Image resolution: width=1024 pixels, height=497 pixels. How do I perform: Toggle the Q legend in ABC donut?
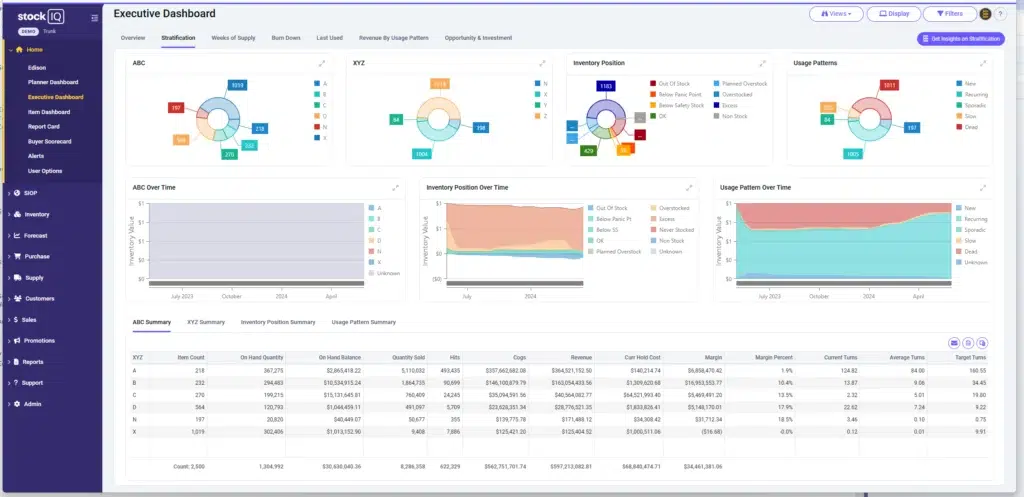[x=321, y=116]
